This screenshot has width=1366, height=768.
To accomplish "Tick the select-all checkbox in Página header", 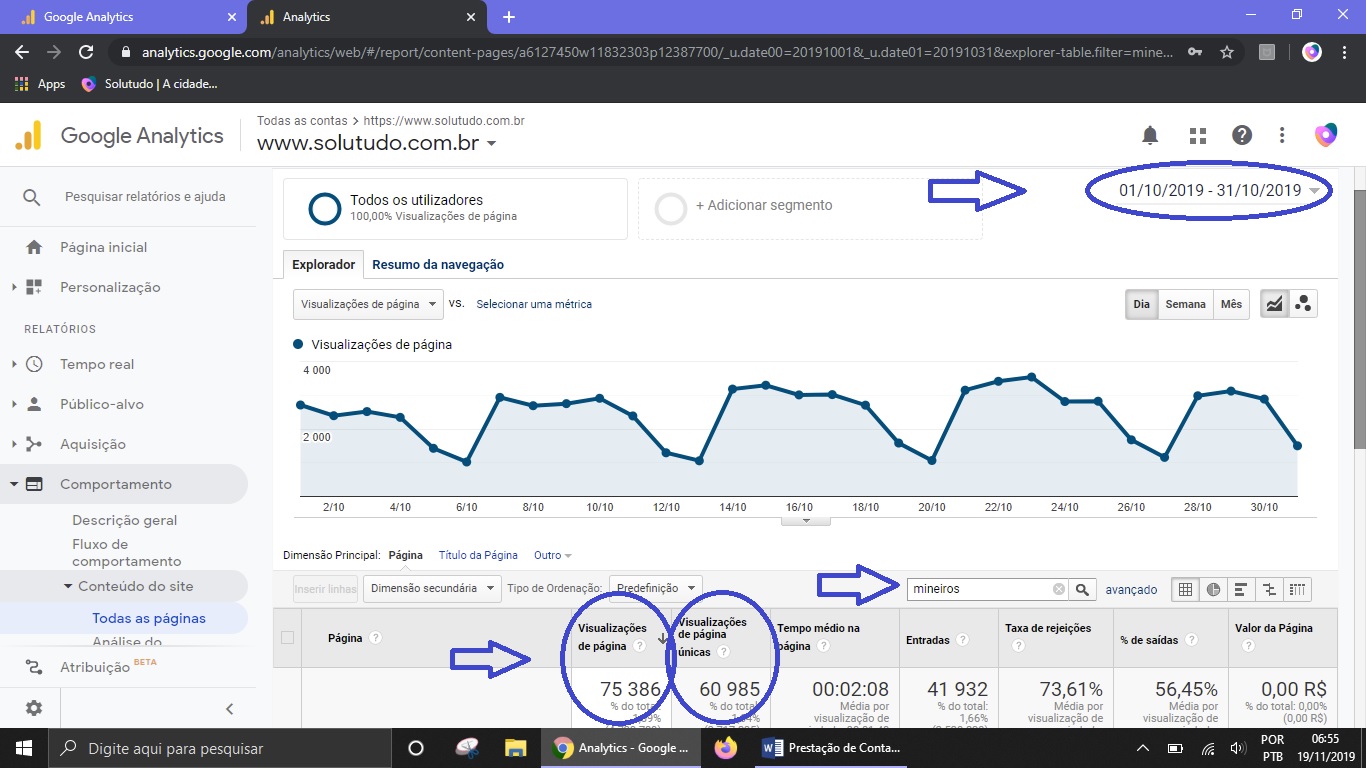I will [x=288, y=638].
